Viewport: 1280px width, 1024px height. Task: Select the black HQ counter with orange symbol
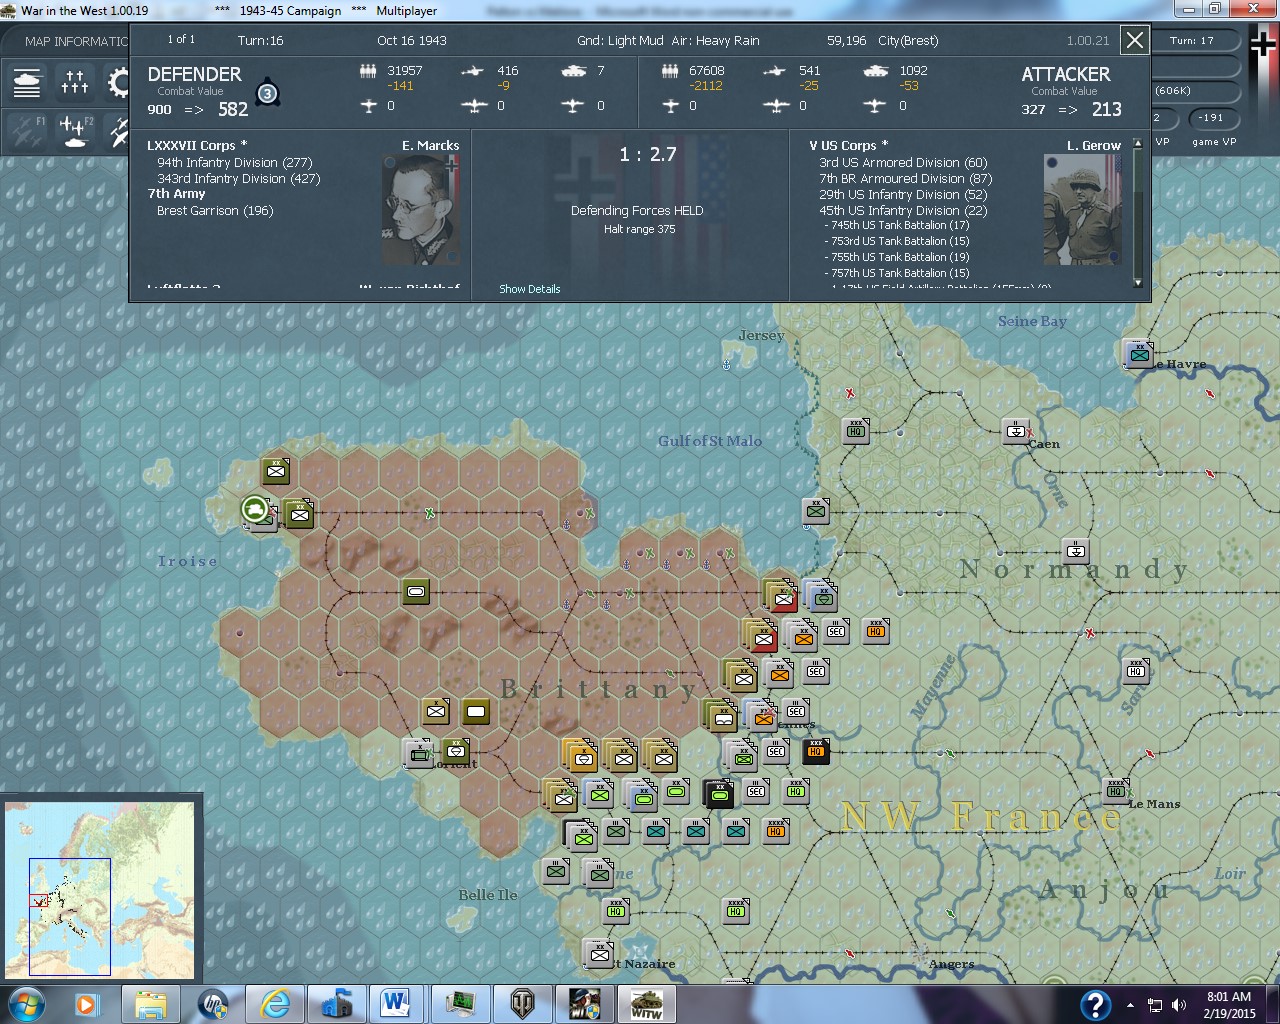coord(816,750)
